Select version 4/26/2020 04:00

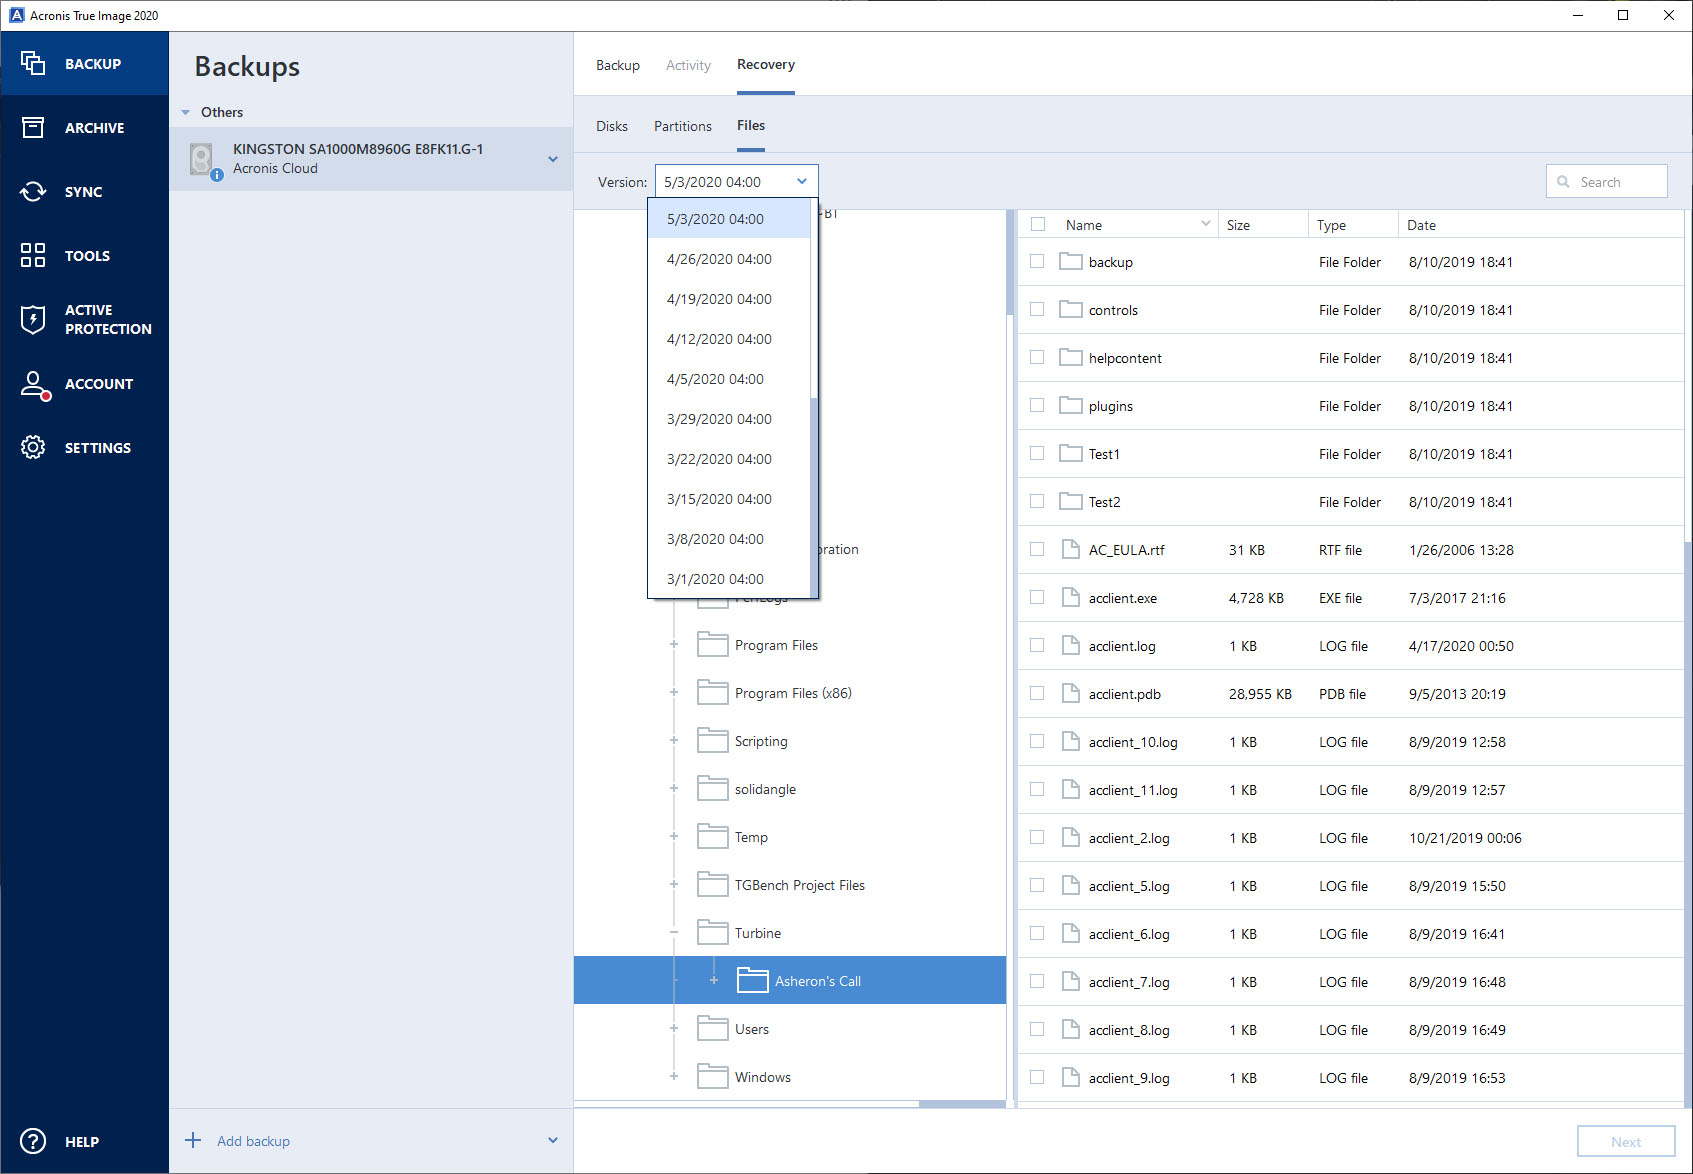click(728, 259)
